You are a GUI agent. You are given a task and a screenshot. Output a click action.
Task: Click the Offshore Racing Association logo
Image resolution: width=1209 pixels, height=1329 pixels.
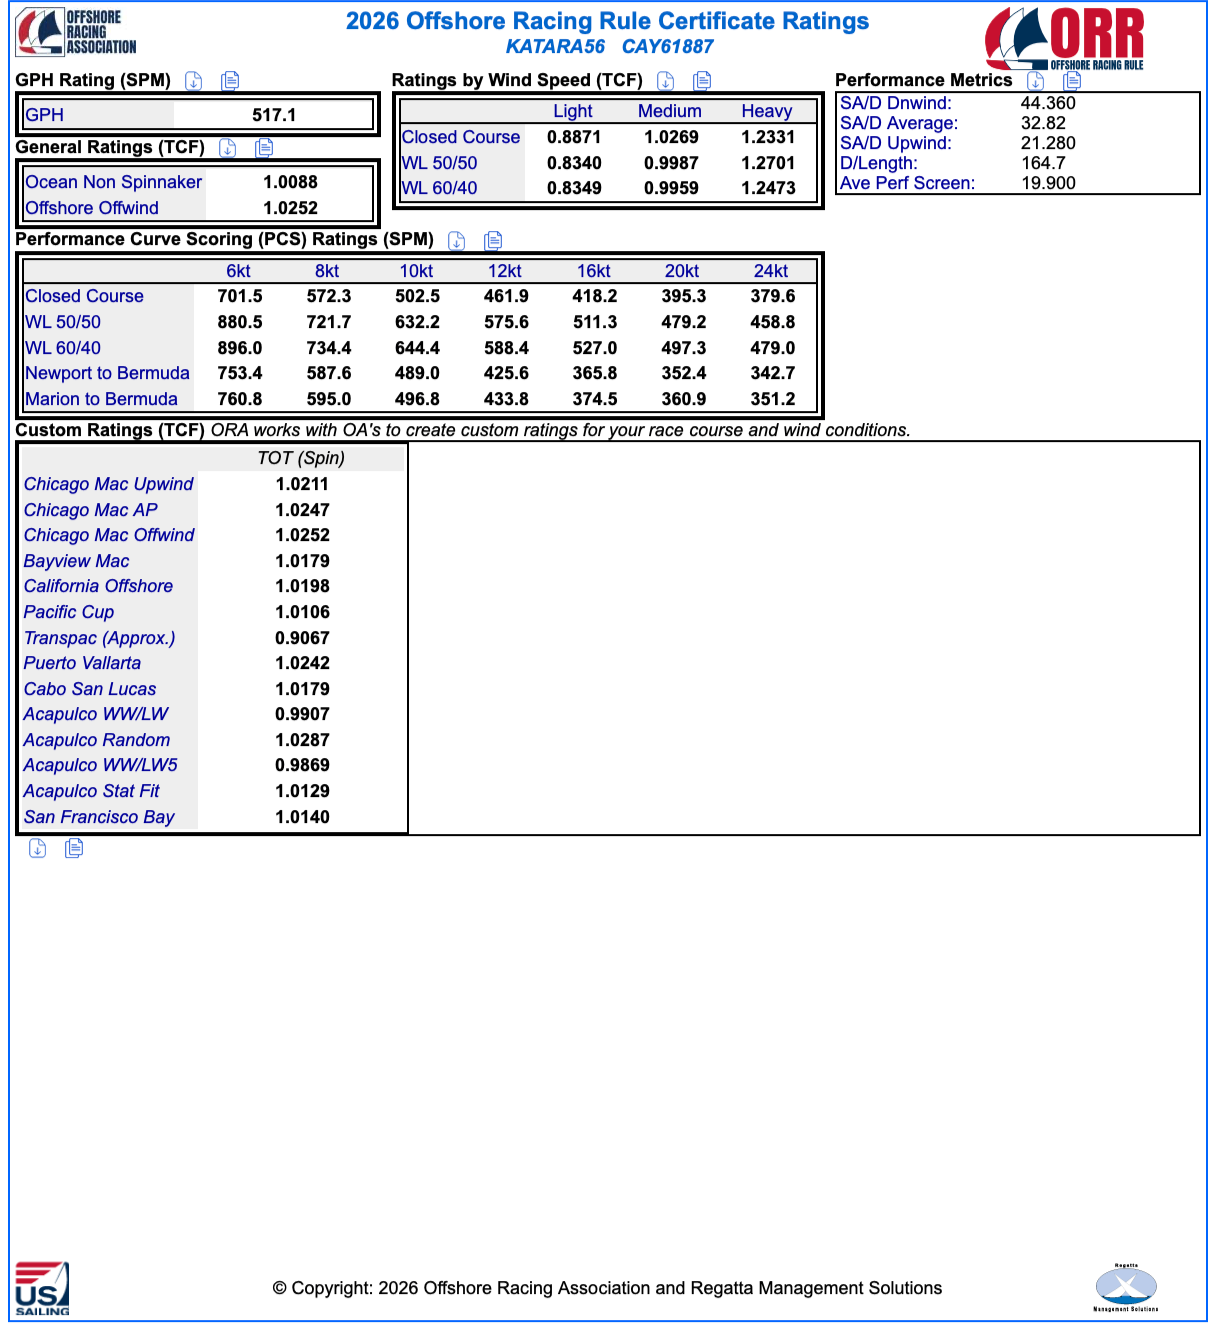click(76, 32)
